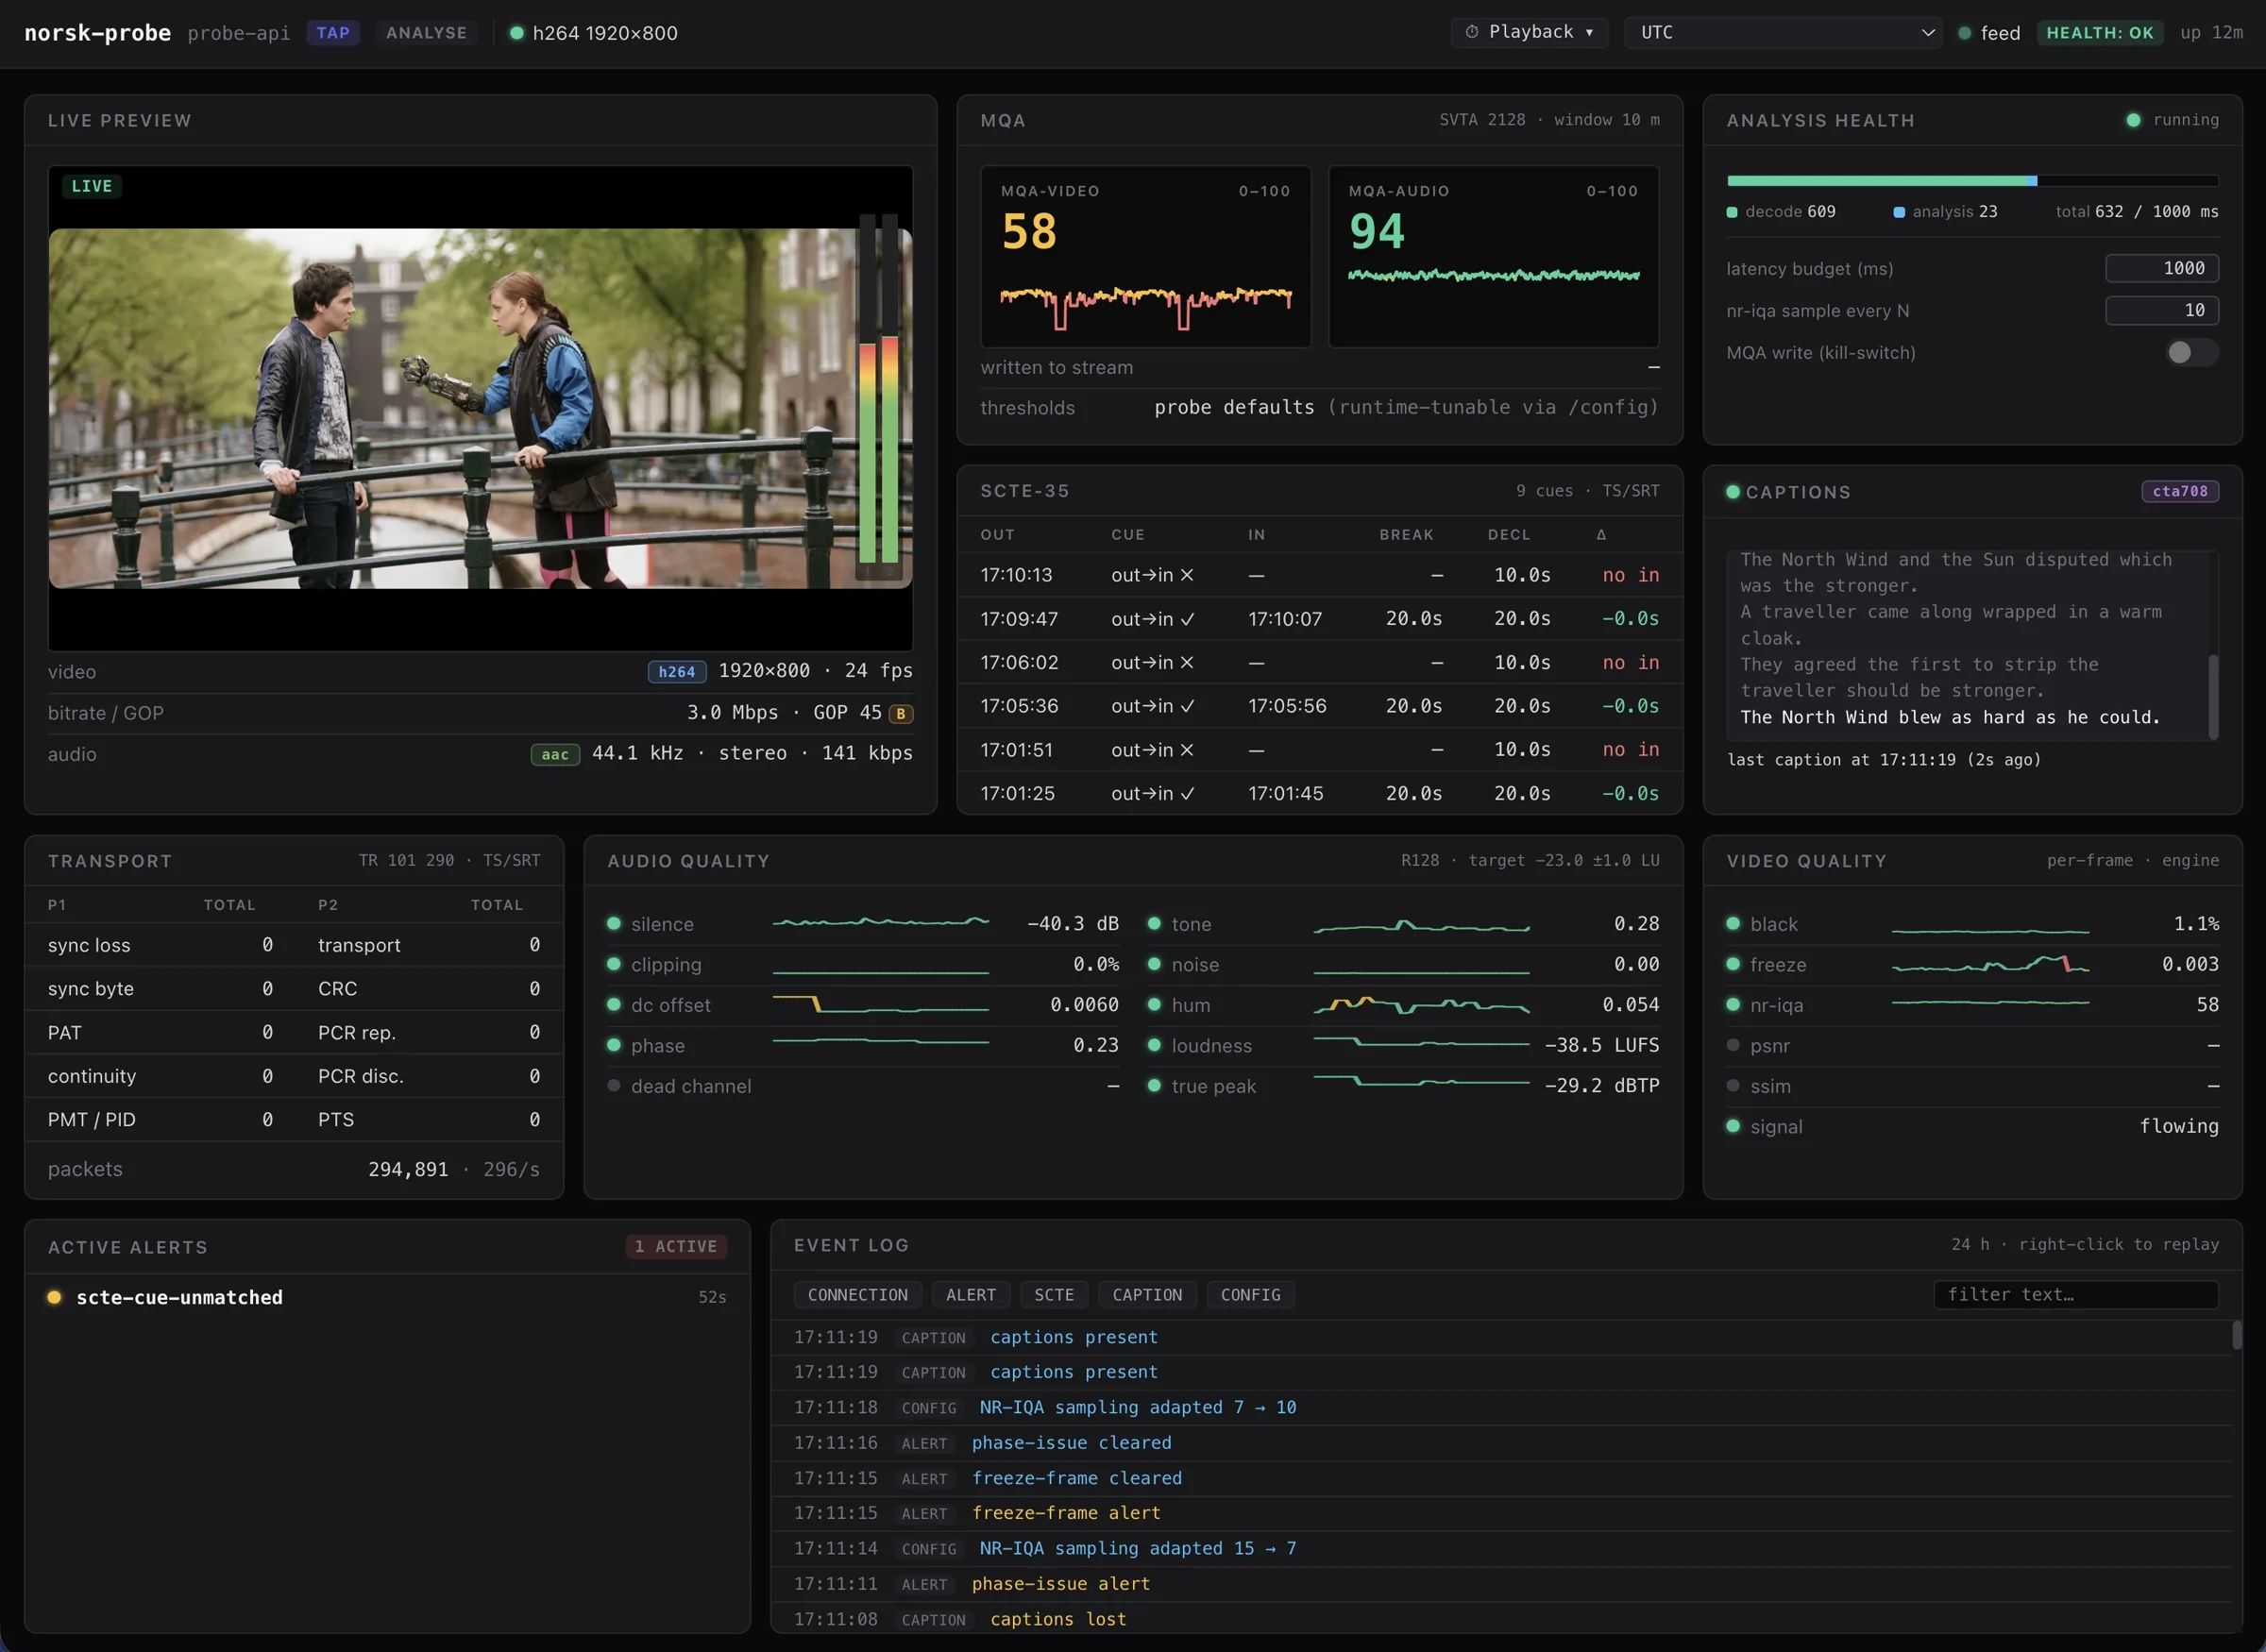Click the cta708 captions badge
Image resolution: width=2266 pixels, height=1652 pixels.
(x=2180, y=491)
